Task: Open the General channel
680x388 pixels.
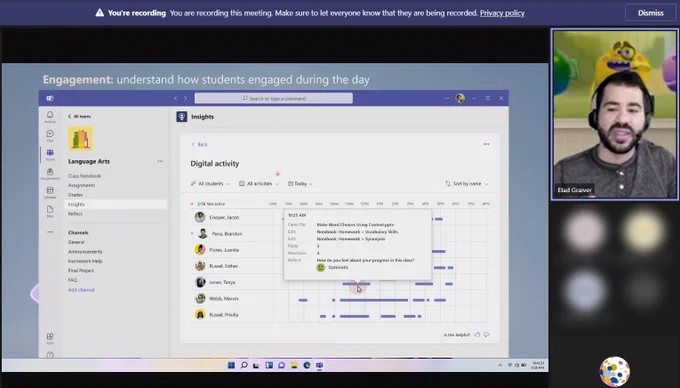Action: point(76,242)
